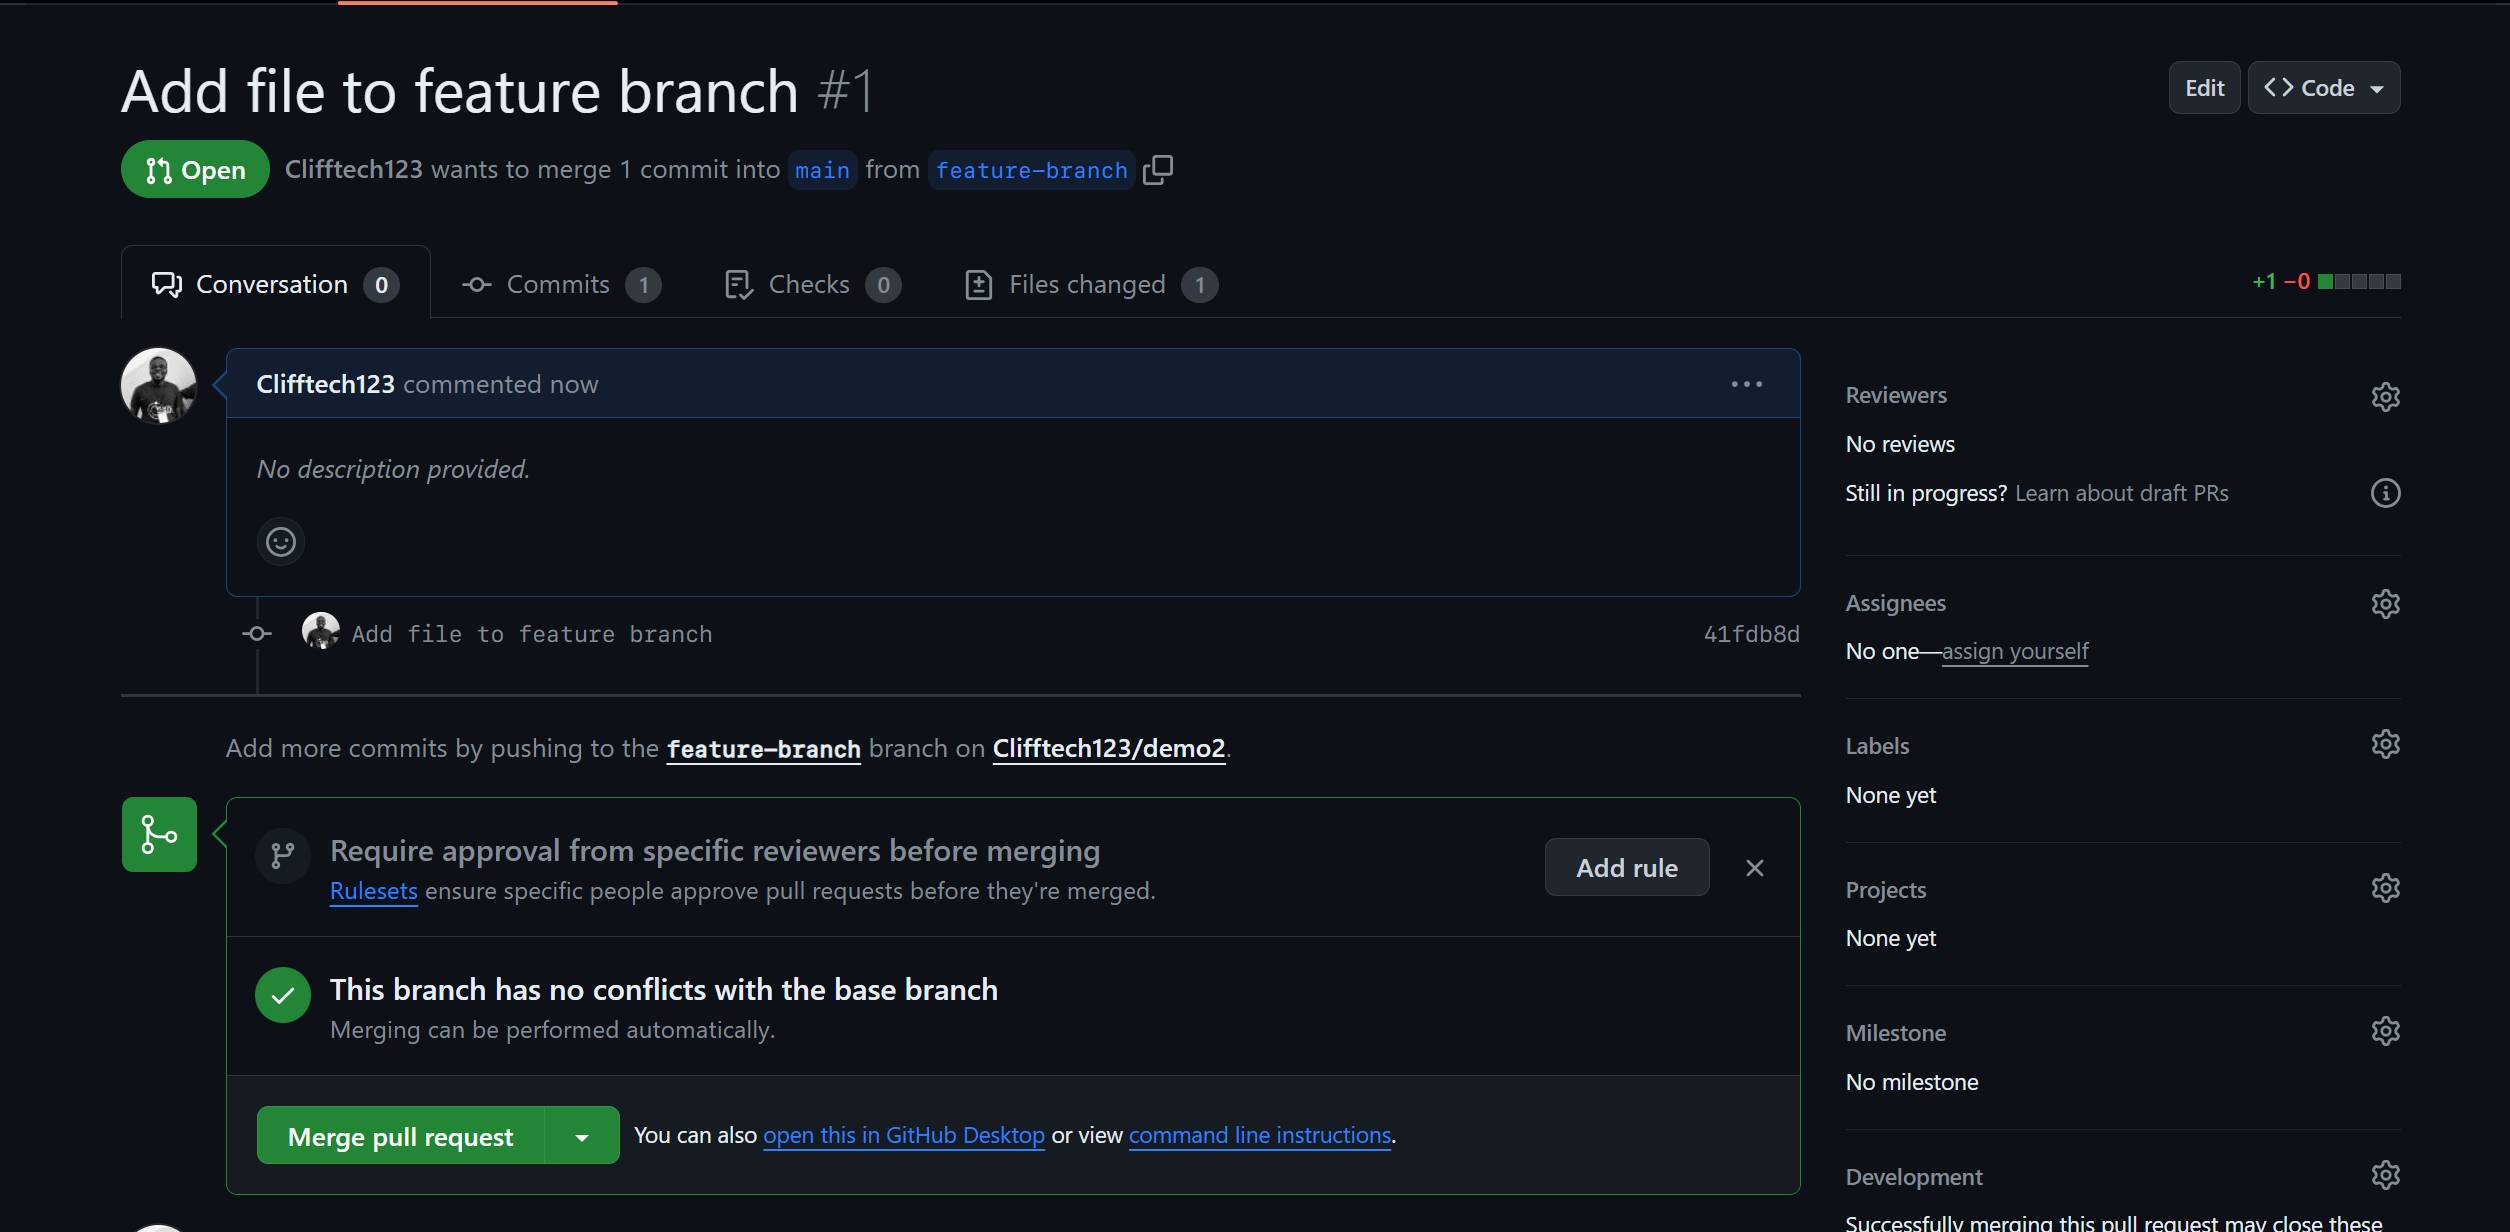Screen dimensions: 2510x1232
Task: Click the diffstat color bar
Action: tap(2359, 282)
